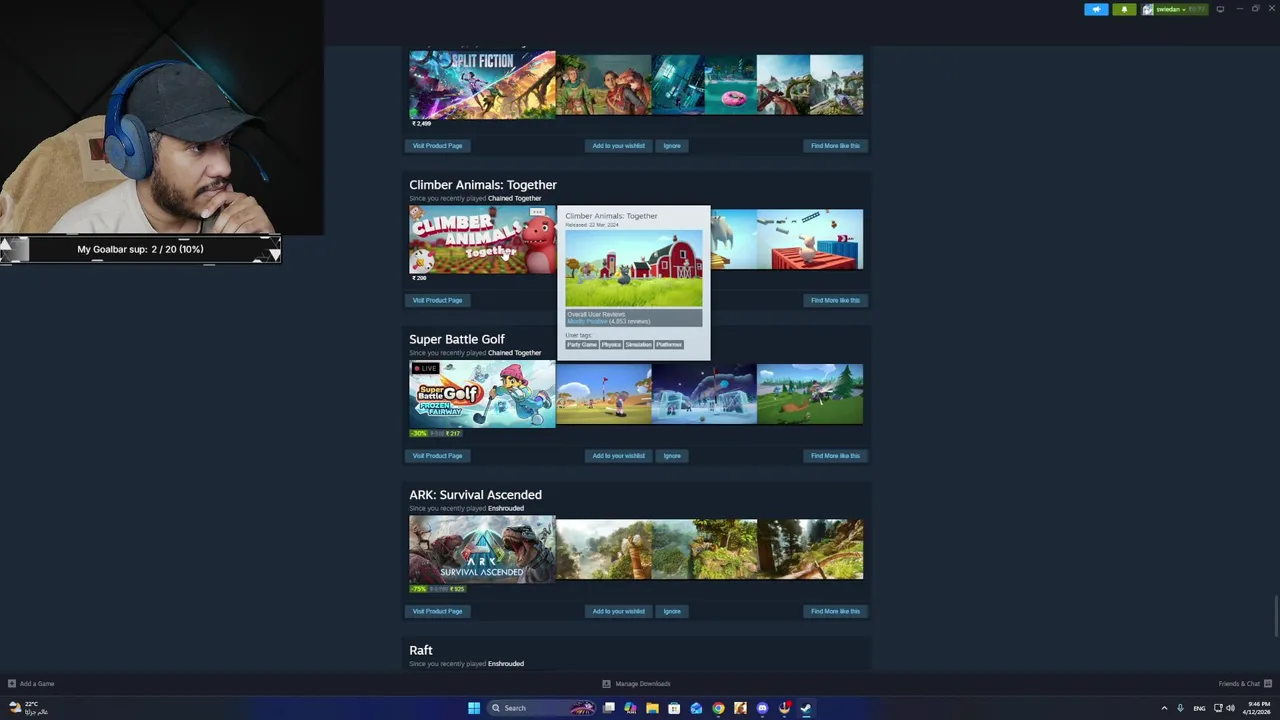Add ARK: Survival Ascended to your wishlist
The width and height of the screenshot is (1280, 720).
tap(618, 611)
